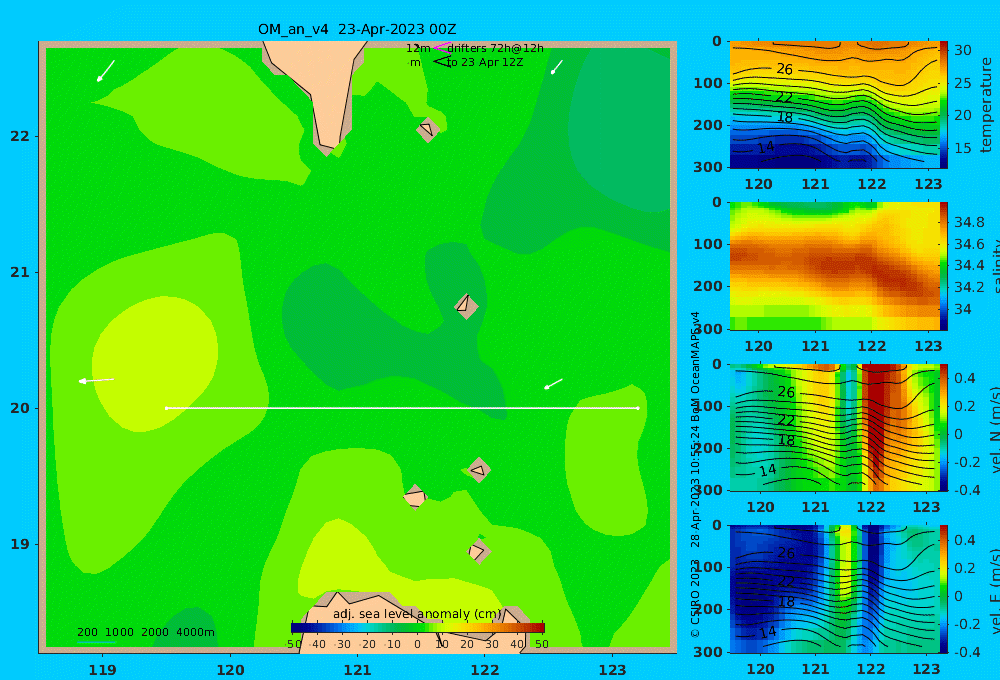This screenshot has width=1000, height=680.
Task: Click the west endpoint of the white transect line
Action: [x=166, y=408]
